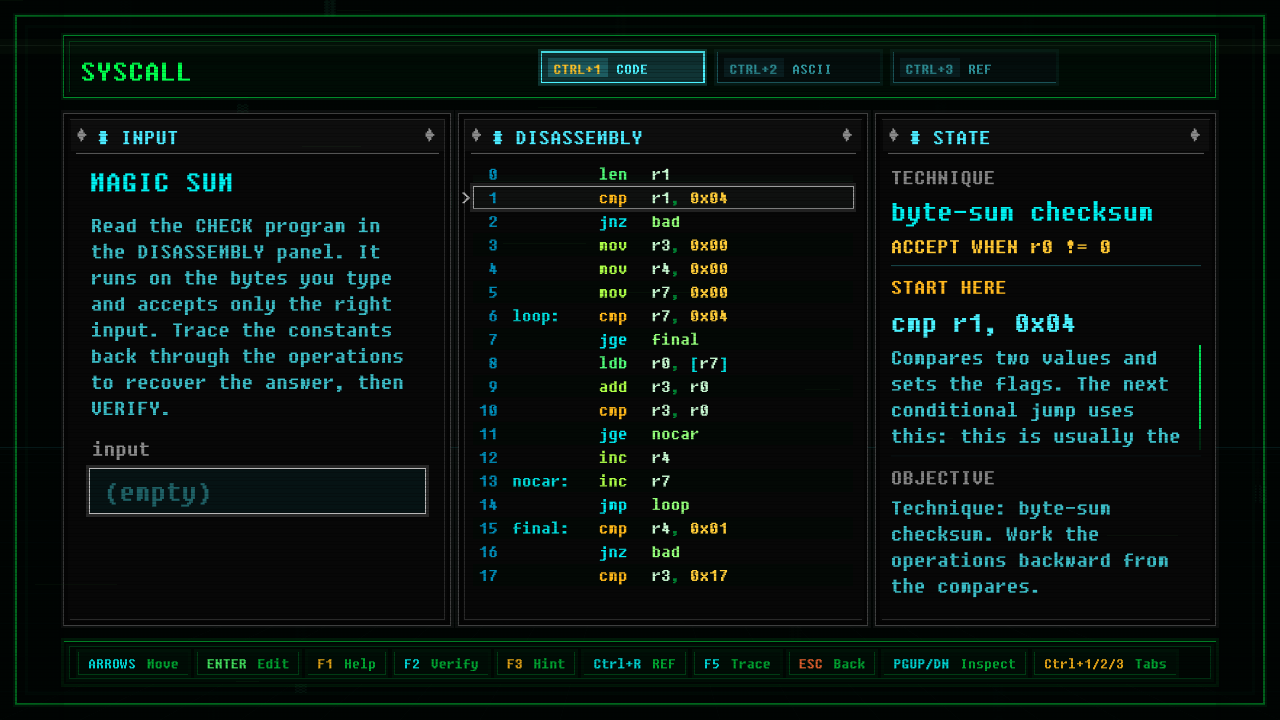
Task: Click the DISASSEMBLY panel left diamond icon
Action: [476, 136]
